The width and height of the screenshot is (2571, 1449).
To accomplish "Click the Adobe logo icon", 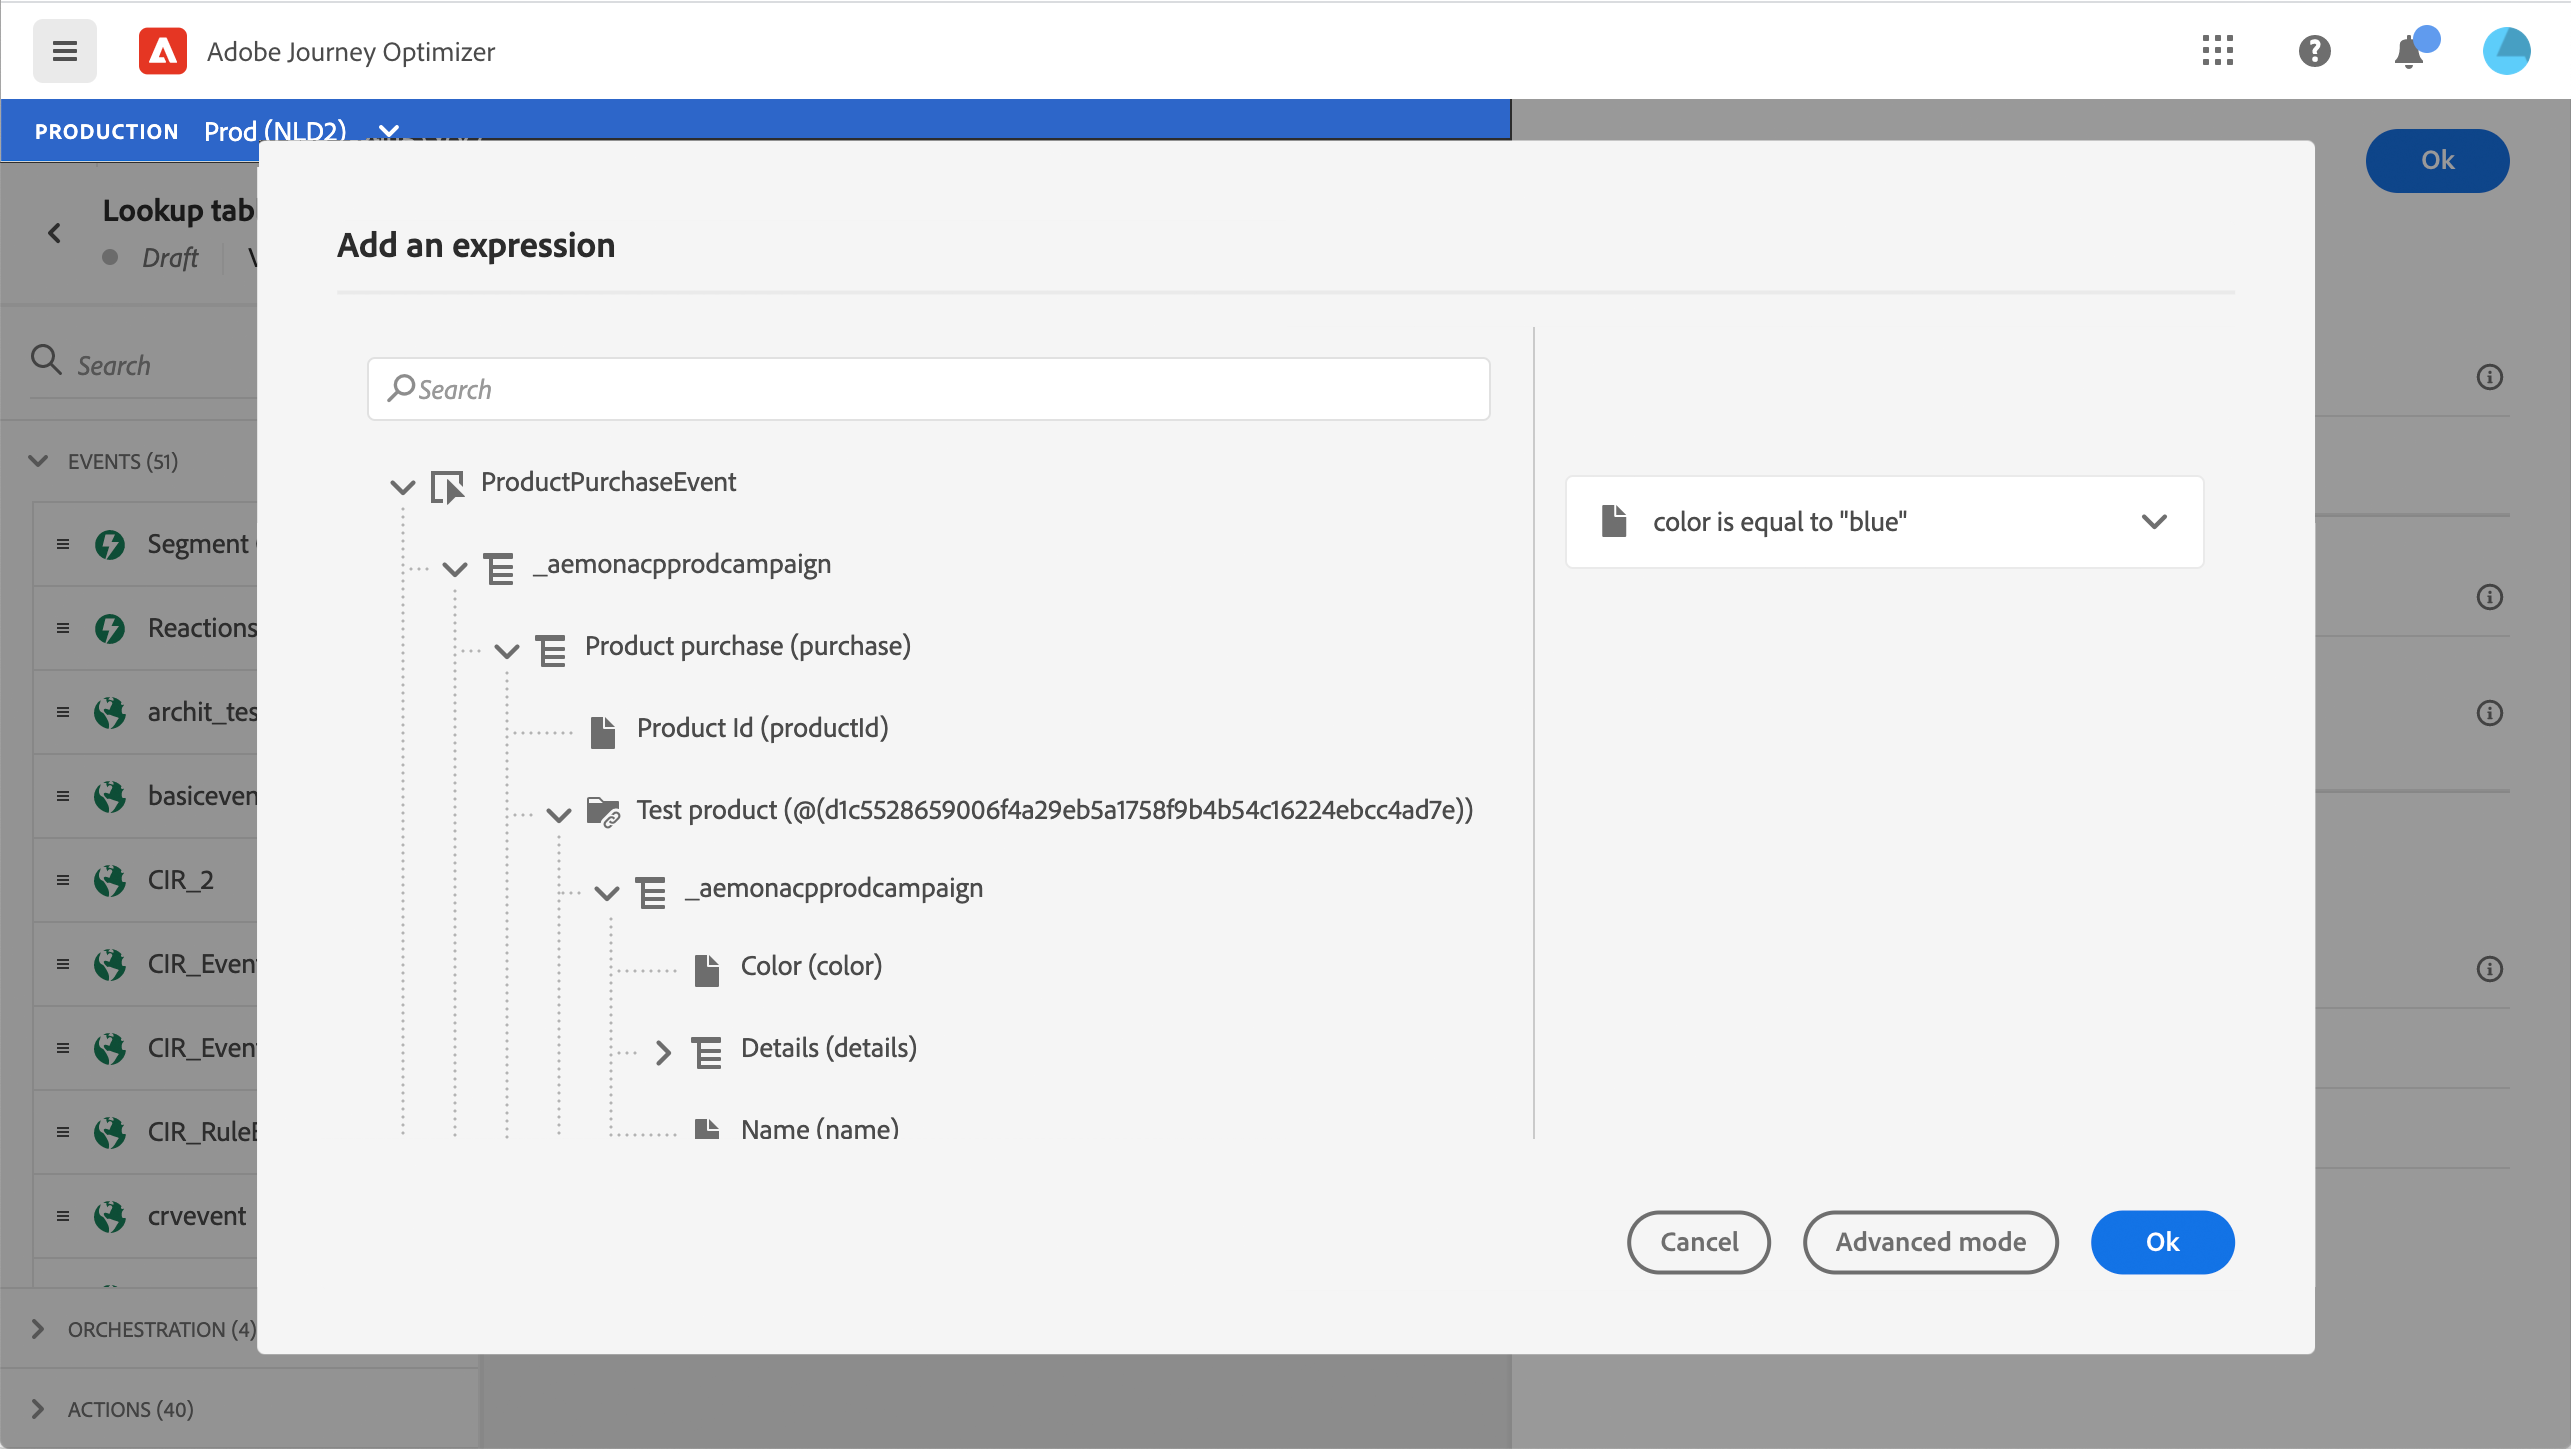I will point(163,51).
